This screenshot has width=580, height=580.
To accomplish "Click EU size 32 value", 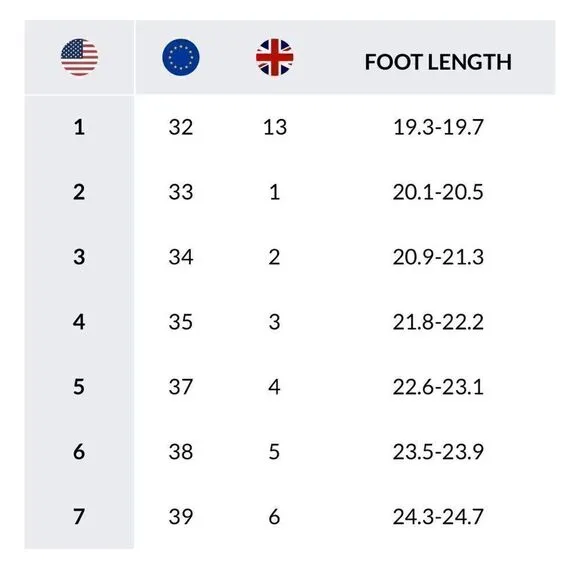I will click(181, 127).
